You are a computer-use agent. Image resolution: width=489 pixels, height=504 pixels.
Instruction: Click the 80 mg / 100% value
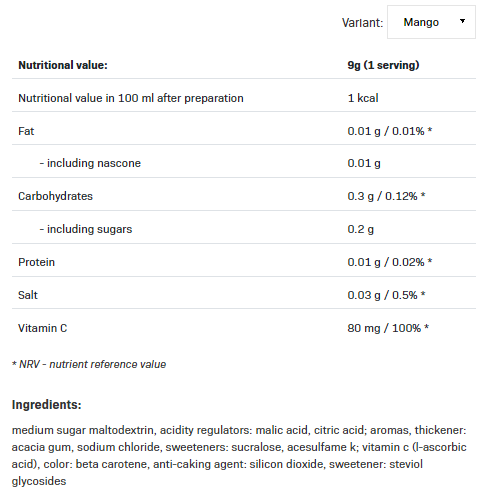(388, 328)
